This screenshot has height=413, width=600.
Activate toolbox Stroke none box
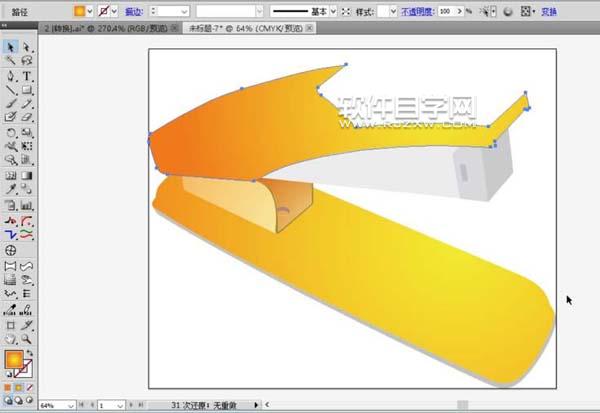click(26, 370)
